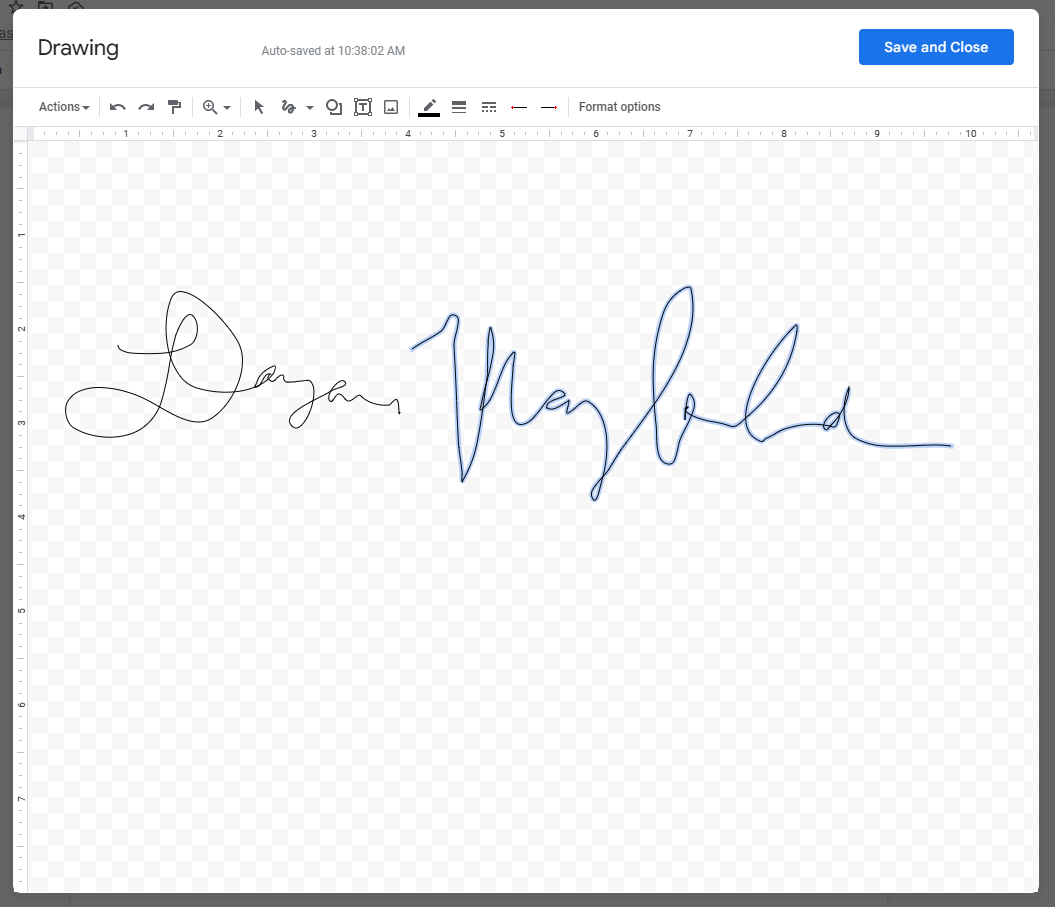This screenshot has height=907, width=1055.
Task: Click the Redo icon
Action: pos(146,107)
